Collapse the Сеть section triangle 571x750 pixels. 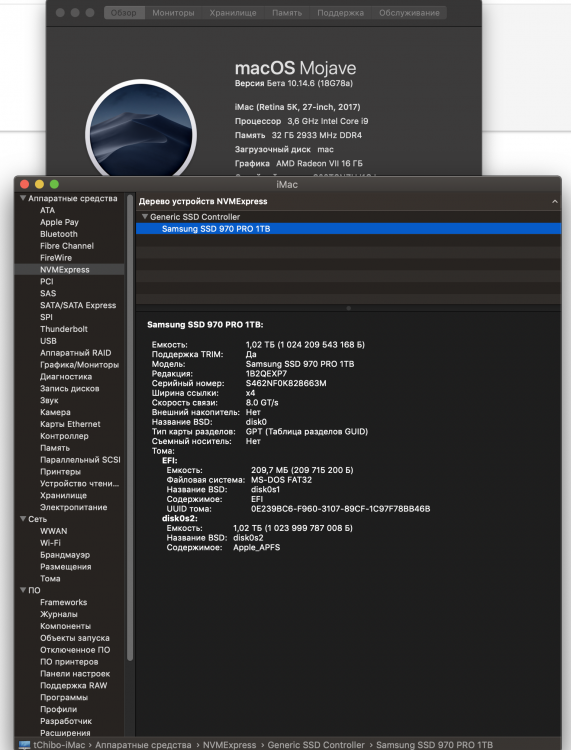[22, 518]
